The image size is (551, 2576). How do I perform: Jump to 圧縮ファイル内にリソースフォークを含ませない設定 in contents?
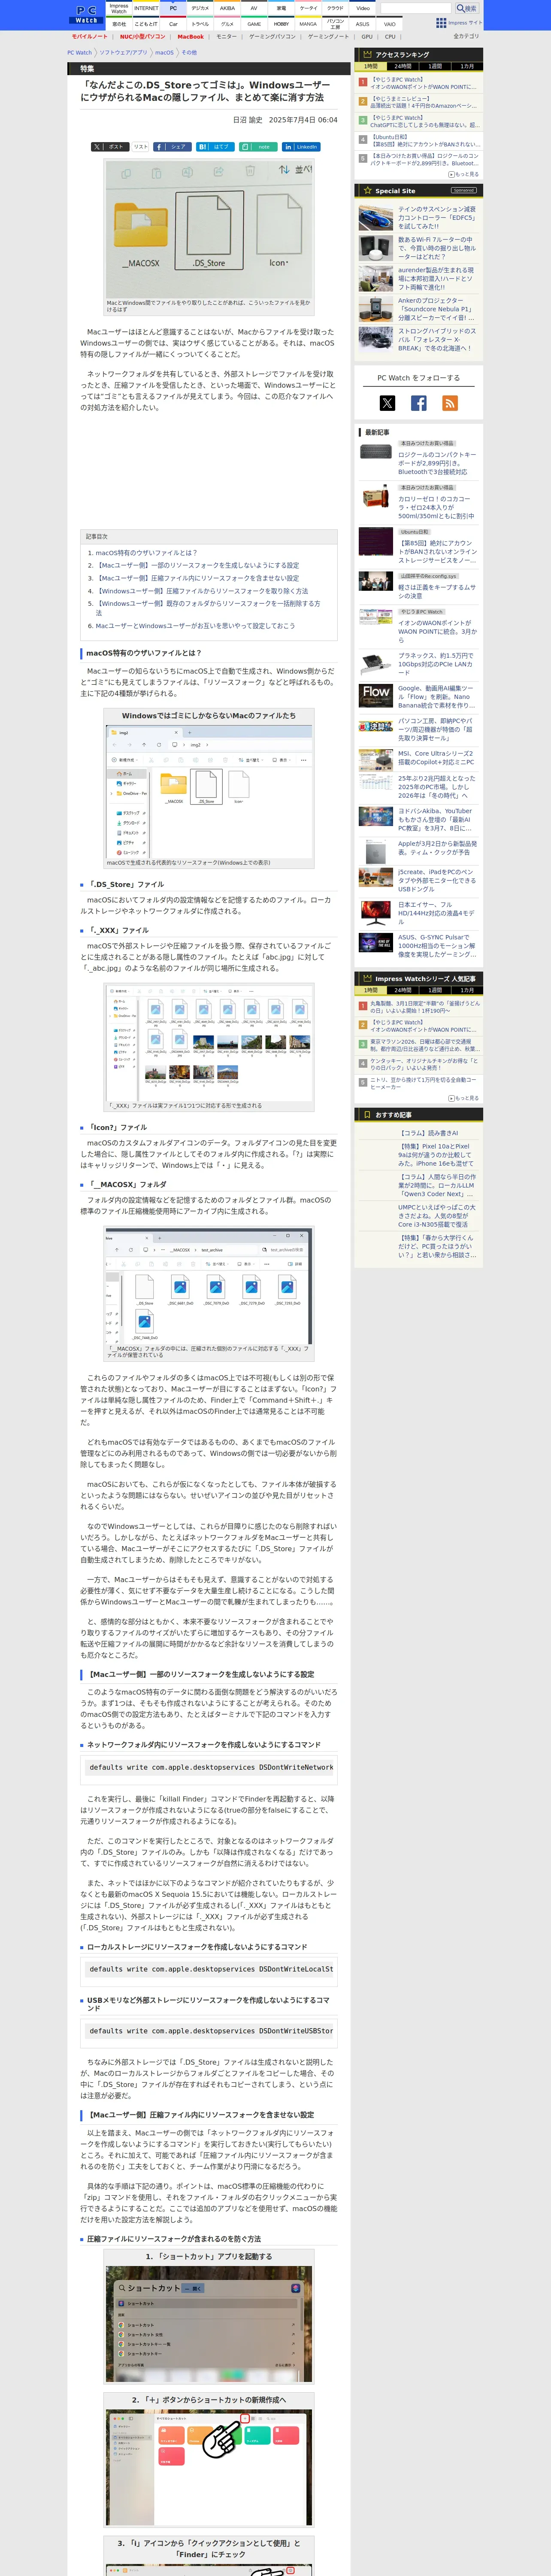[198, 578]
